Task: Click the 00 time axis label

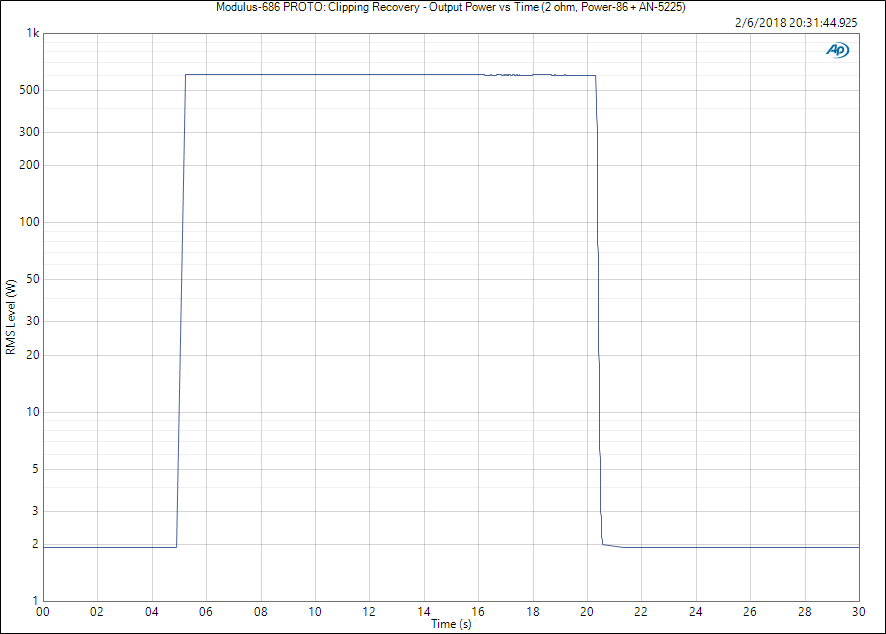Action: coord(43,612)
